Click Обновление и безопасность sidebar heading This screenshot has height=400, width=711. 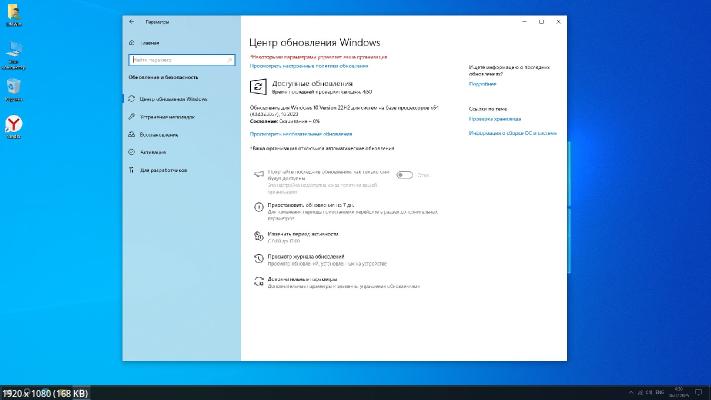pyautogui.click(x=163, y=78)
